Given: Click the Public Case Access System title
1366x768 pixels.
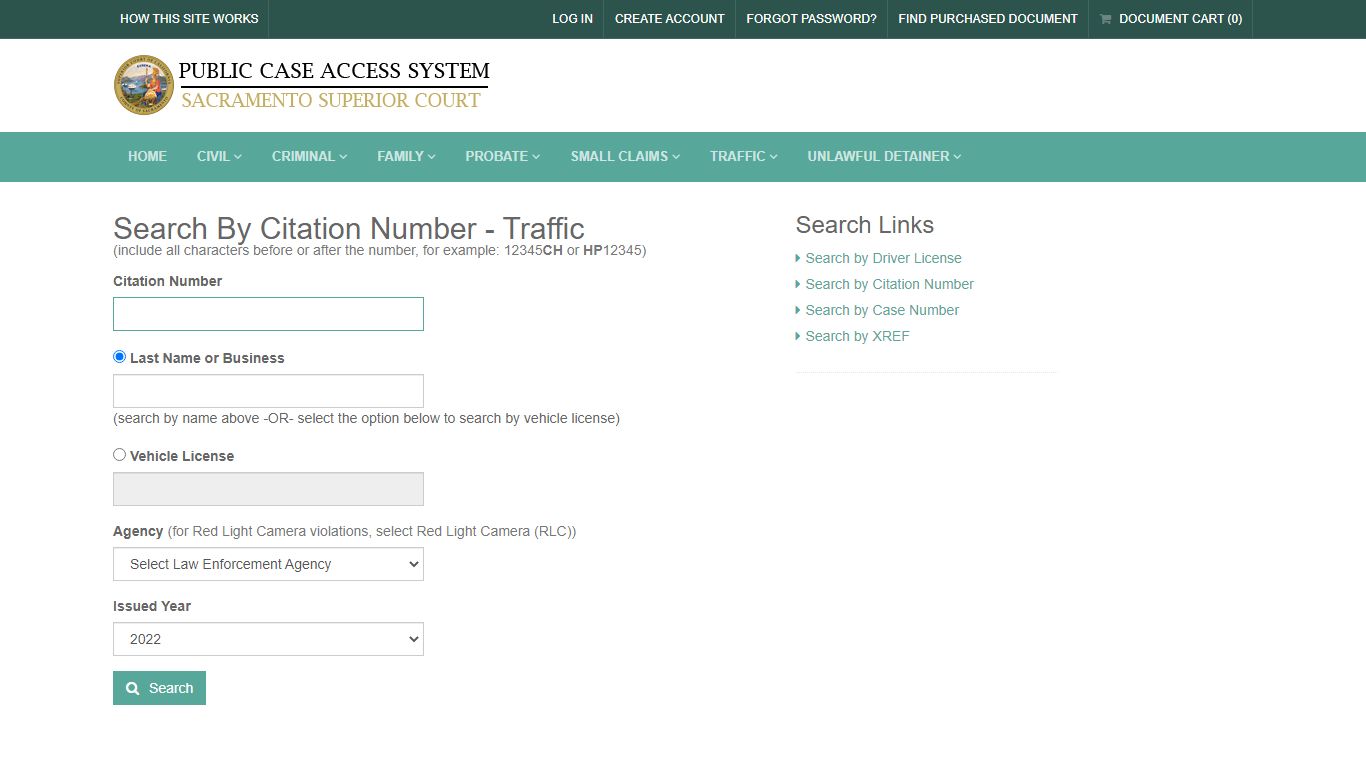Looking at the screenshot, I should point(334,71).
